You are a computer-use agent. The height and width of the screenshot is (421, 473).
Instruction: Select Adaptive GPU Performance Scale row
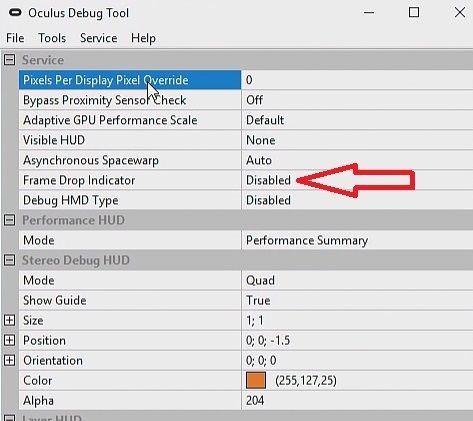[130, 120]
